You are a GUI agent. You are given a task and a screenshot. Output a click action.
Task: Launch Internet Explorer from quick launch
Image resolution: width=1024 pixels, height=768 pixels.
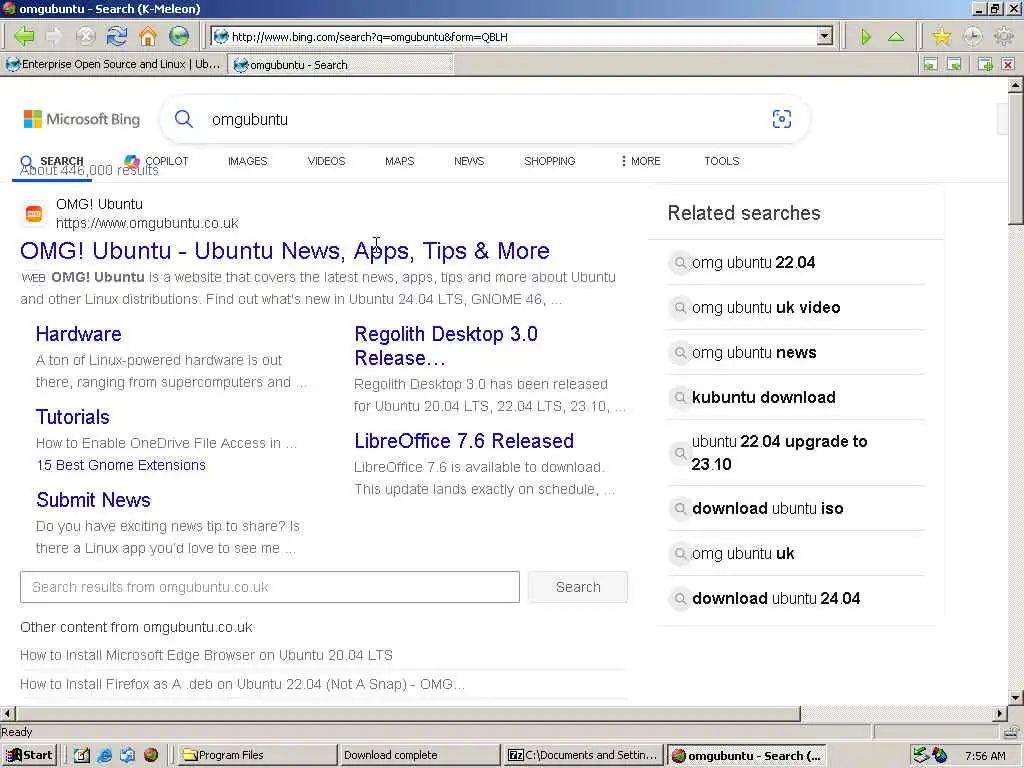[104, 755]
